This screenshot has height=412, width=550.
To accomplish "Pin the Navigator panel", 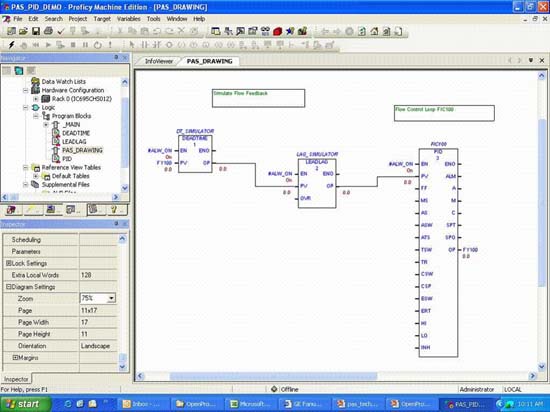I will (116, 58).
